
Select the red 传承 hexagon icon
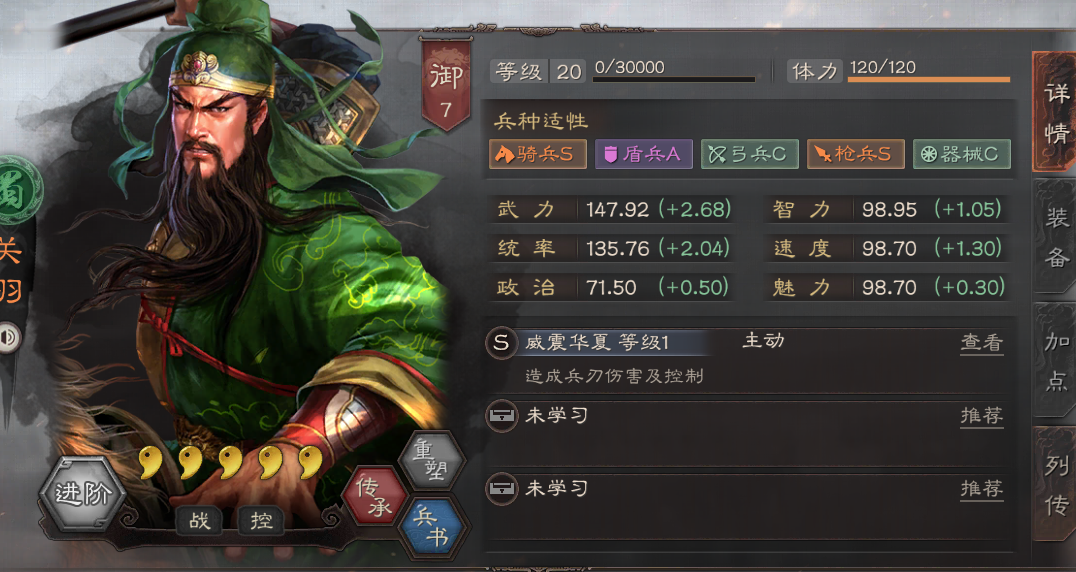[x=375, y=497]
